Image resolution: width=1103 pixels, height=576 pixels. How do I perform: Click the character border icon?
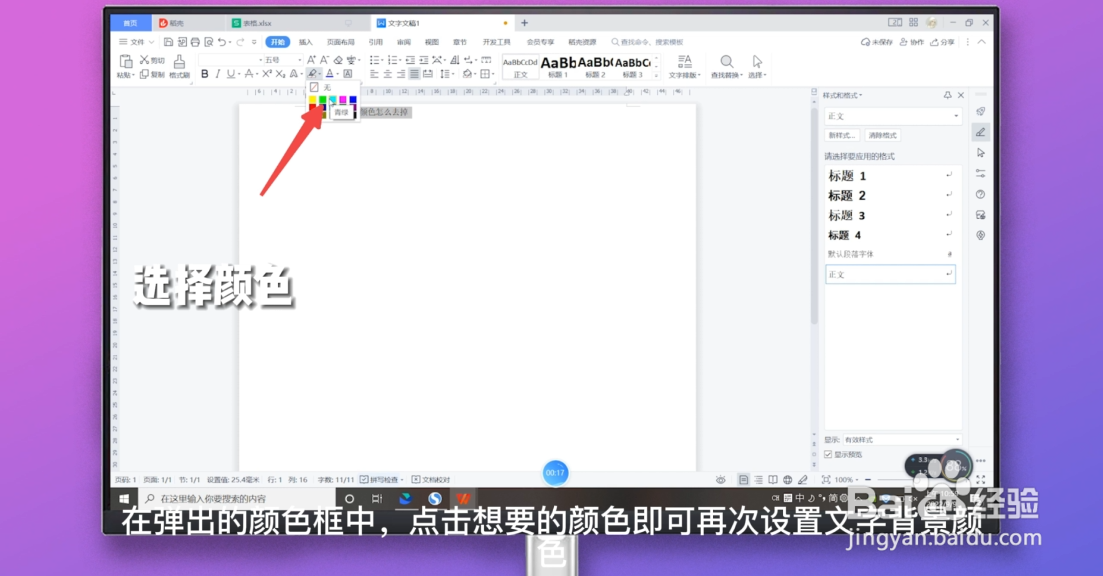pyautogui.click(x=348, y=74)
